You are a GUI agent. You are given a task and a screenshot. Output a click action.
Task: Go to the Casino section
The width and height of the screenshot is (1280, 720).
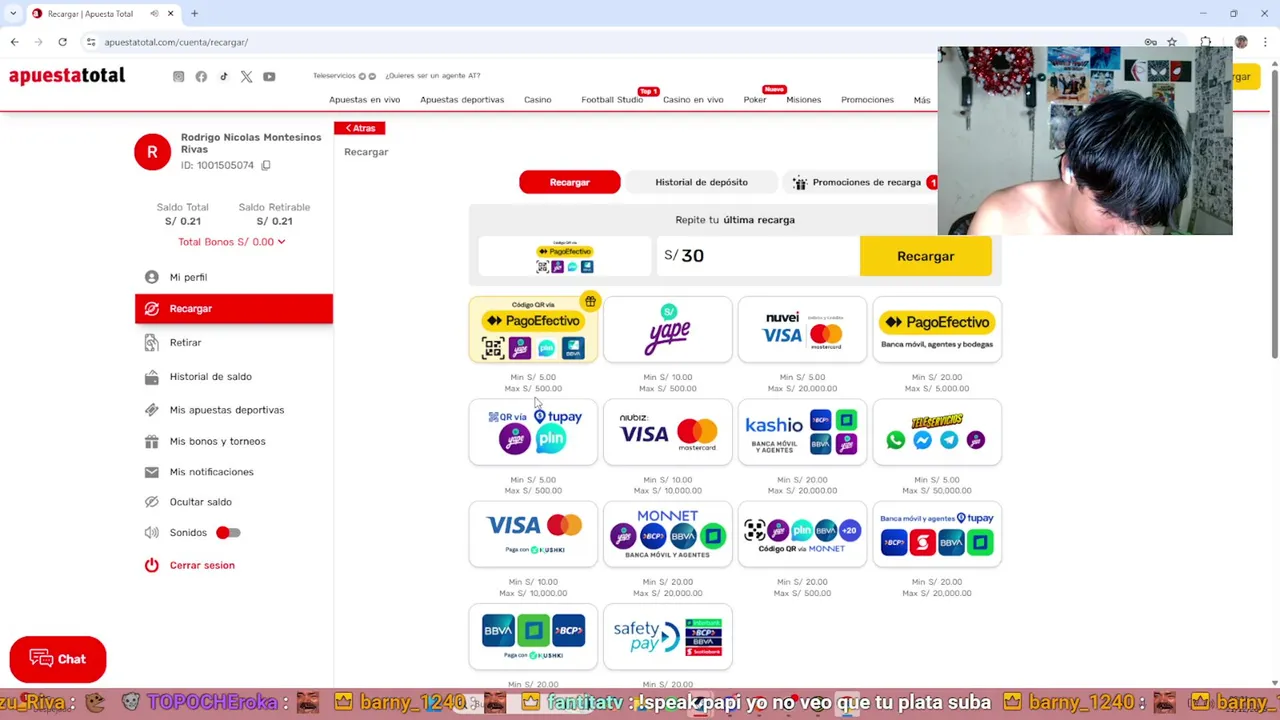click(x=538, y=100)
